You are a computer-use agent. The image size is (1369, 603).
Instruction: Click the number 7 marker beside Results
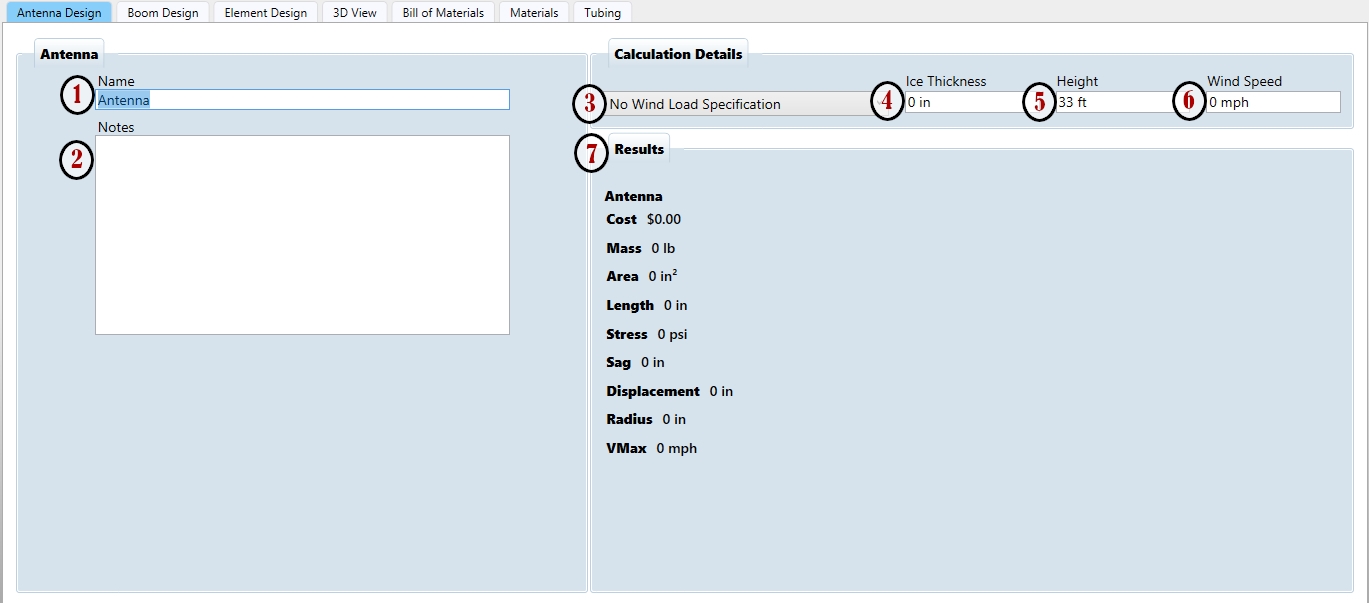pyautogui.click(x=592, y=154)
